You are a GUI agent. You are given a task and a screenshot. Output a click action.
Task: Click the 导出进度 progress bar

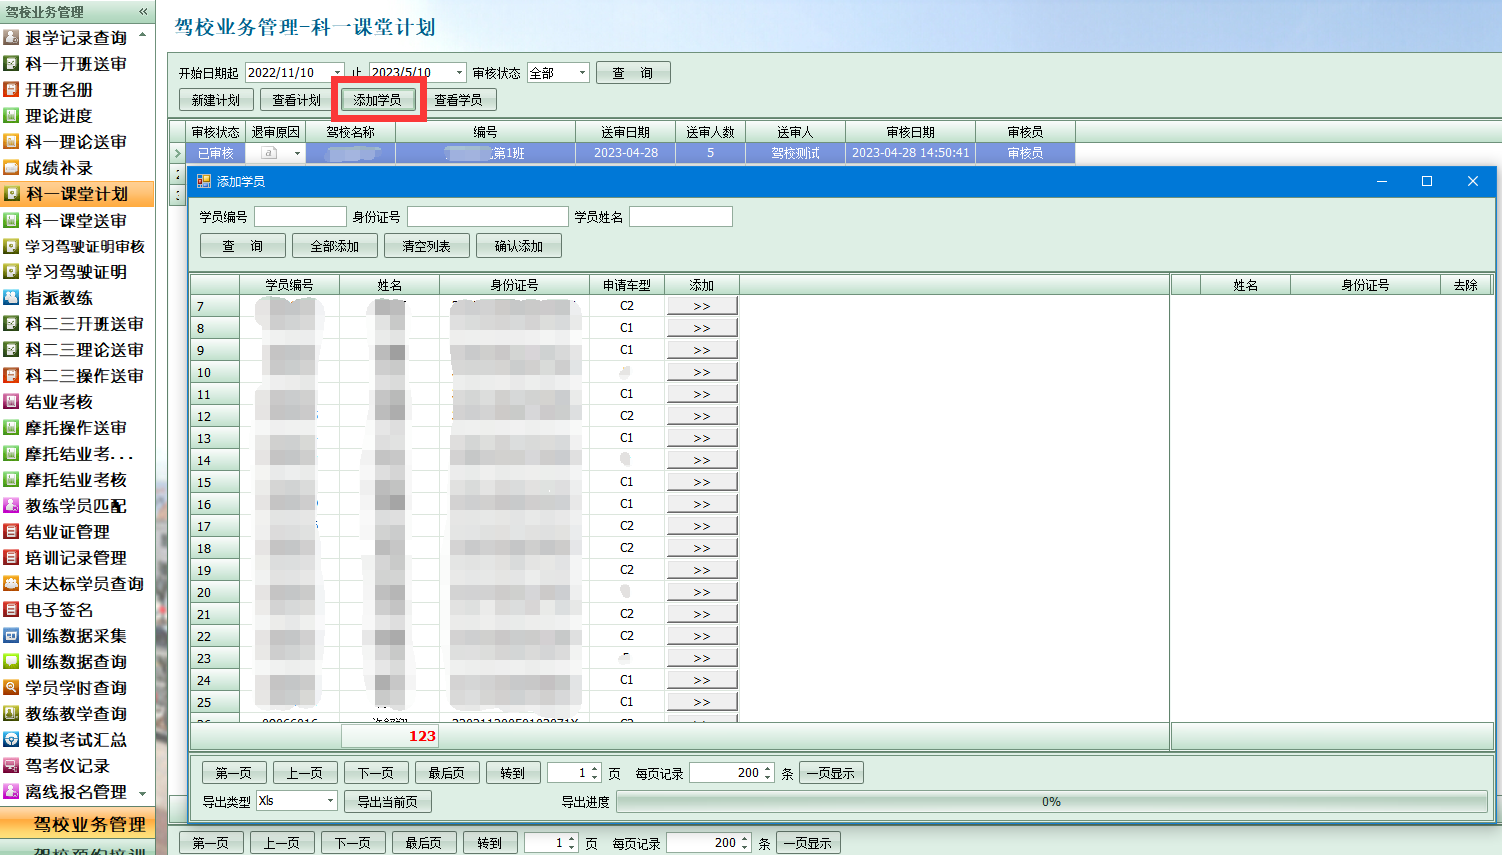point(1051,802)
